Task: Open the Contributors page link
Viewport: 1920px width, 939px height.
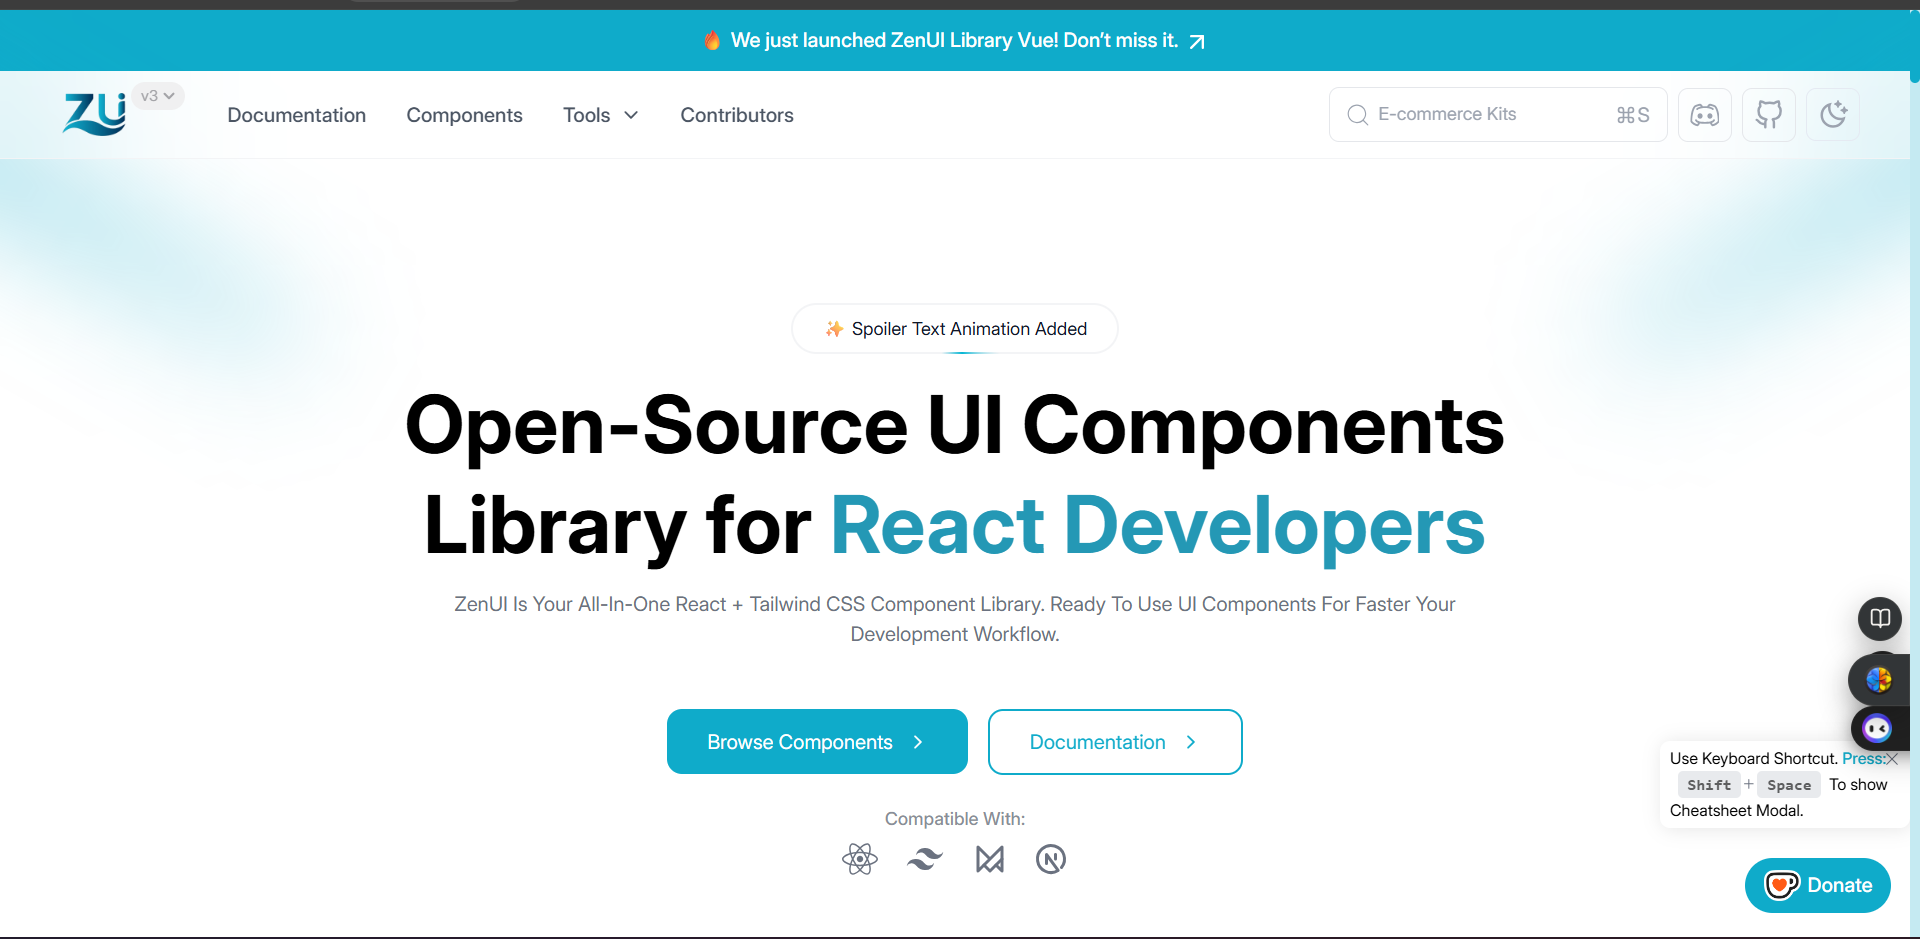Action: pyautogui.click(x=736, y=115)
